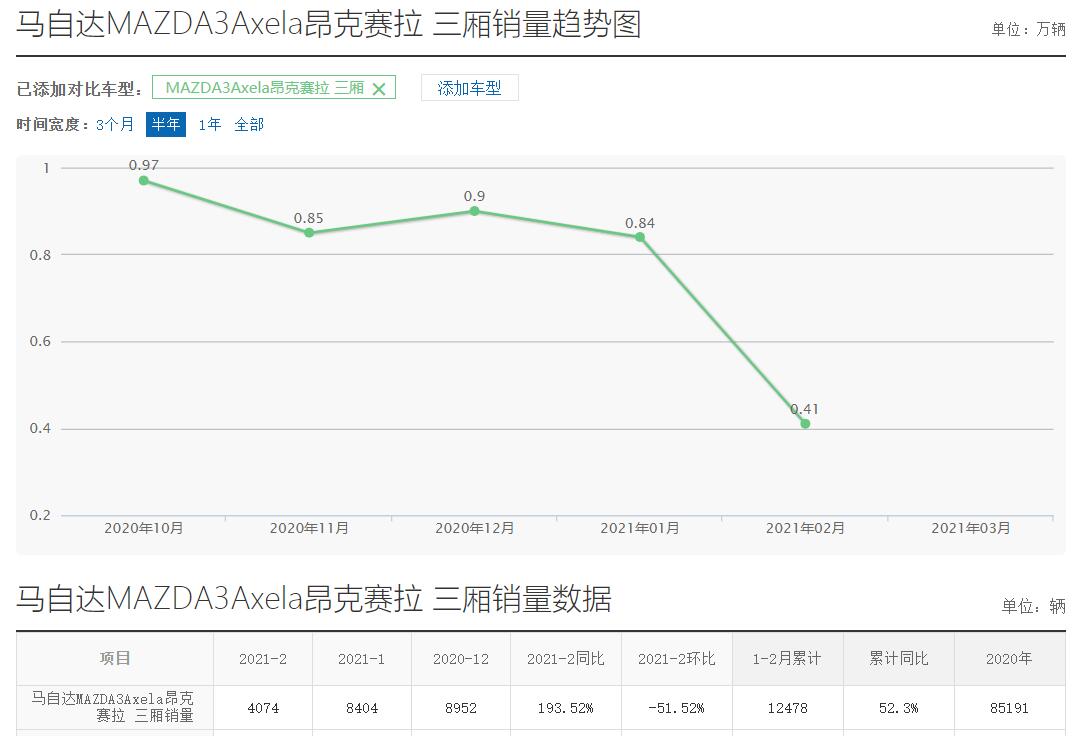The width and height of the screenshot is (1074, 736).
Task: Click the 2020年10月 axis label
Action: click(x=144, y=529)
